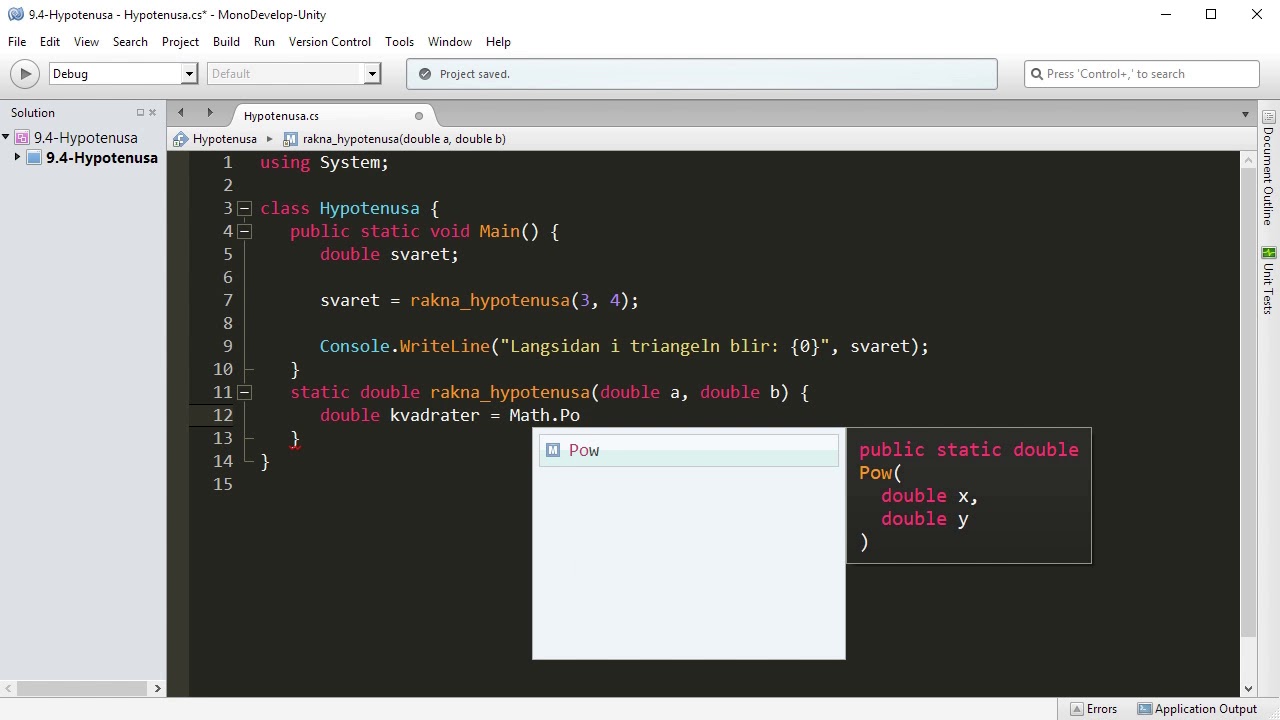Open the Version Control menu

330,42
